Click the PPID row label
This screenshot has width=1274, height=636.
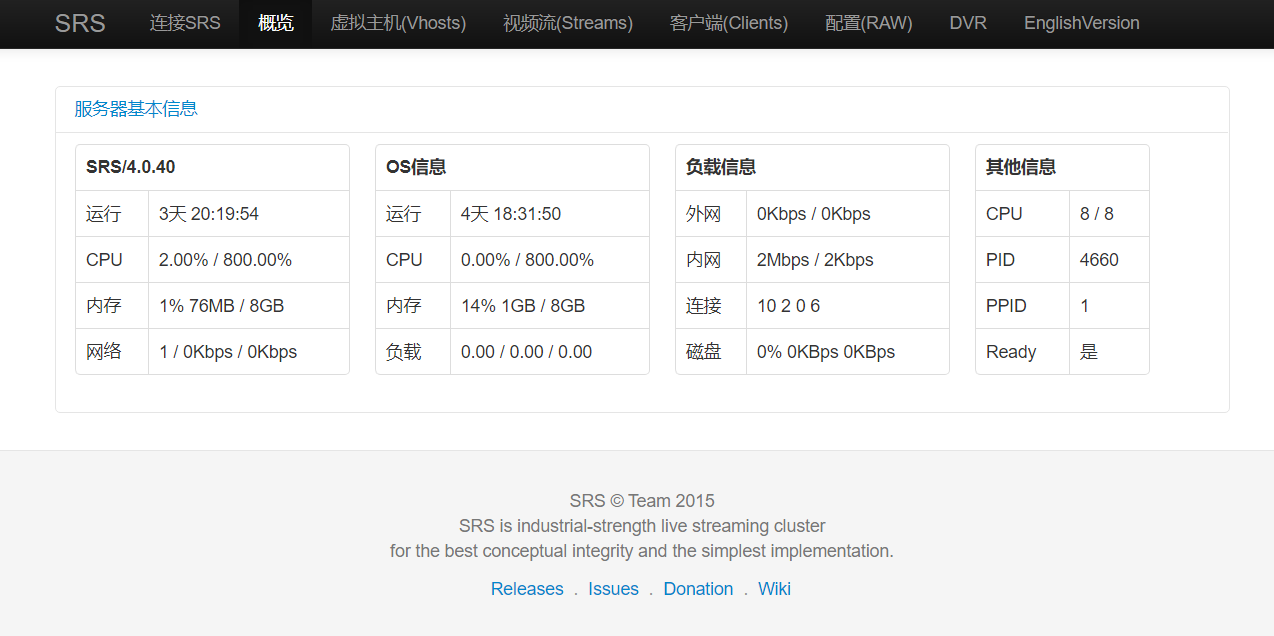(x=1006, y=306)
